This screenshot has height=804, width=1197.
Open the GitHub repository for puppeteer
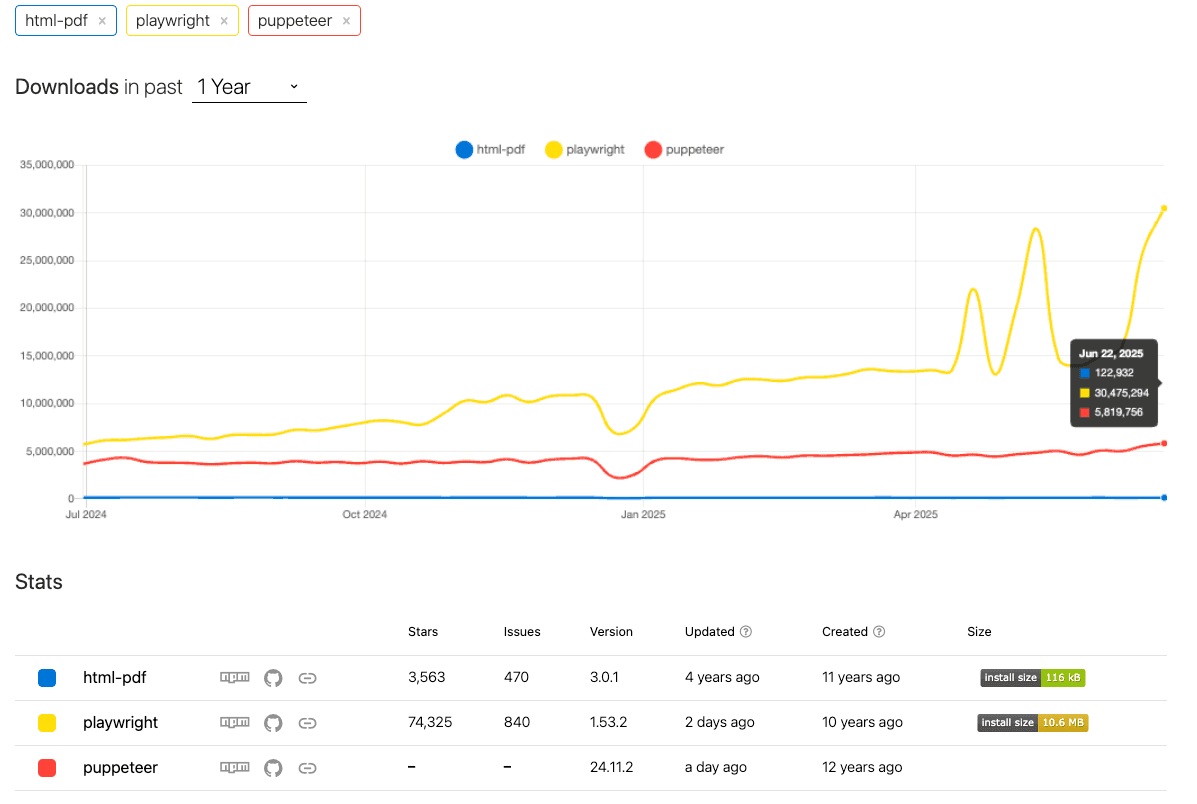tap(272, 767)
